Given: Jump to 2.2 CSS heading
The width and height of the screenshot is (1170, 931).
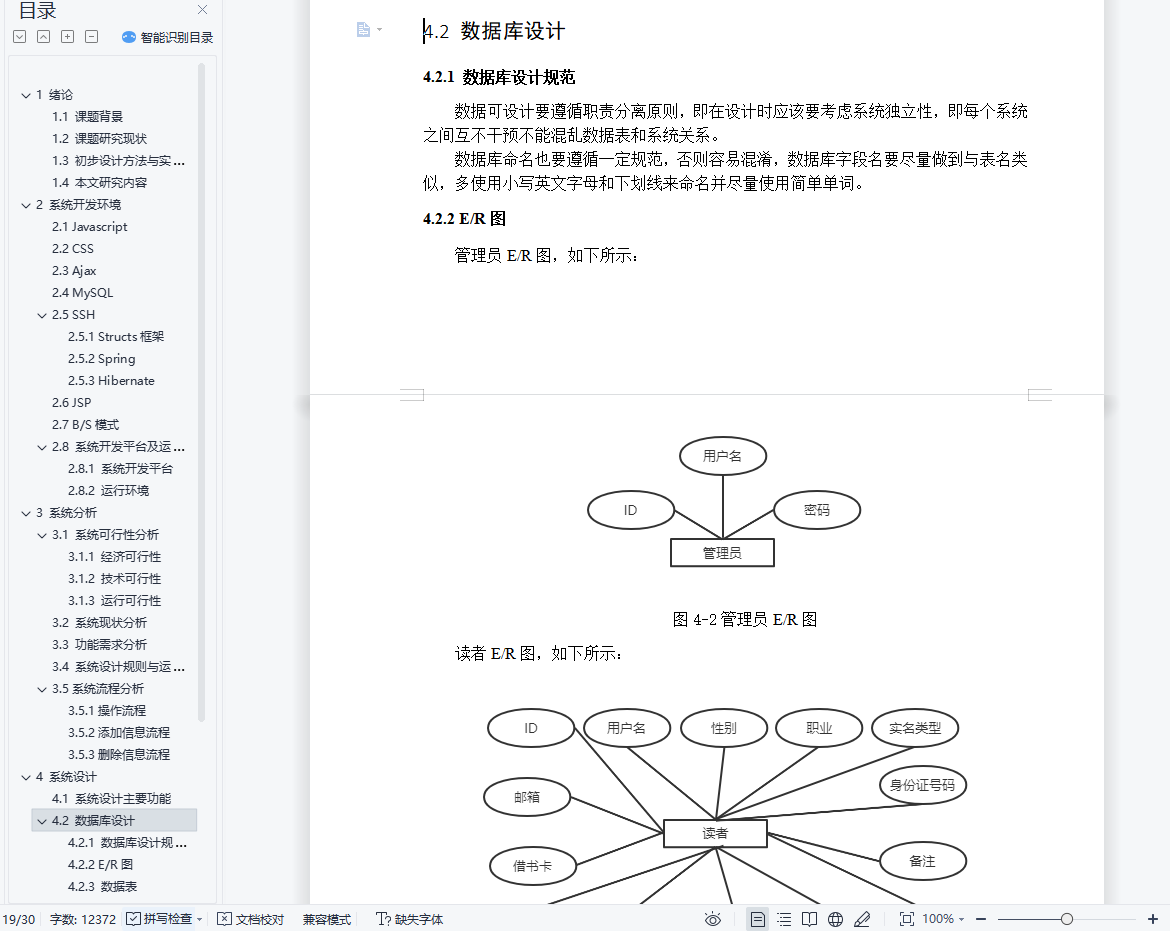Looking at the screenshot, I should pyautogui.click(x=72, y=248).
